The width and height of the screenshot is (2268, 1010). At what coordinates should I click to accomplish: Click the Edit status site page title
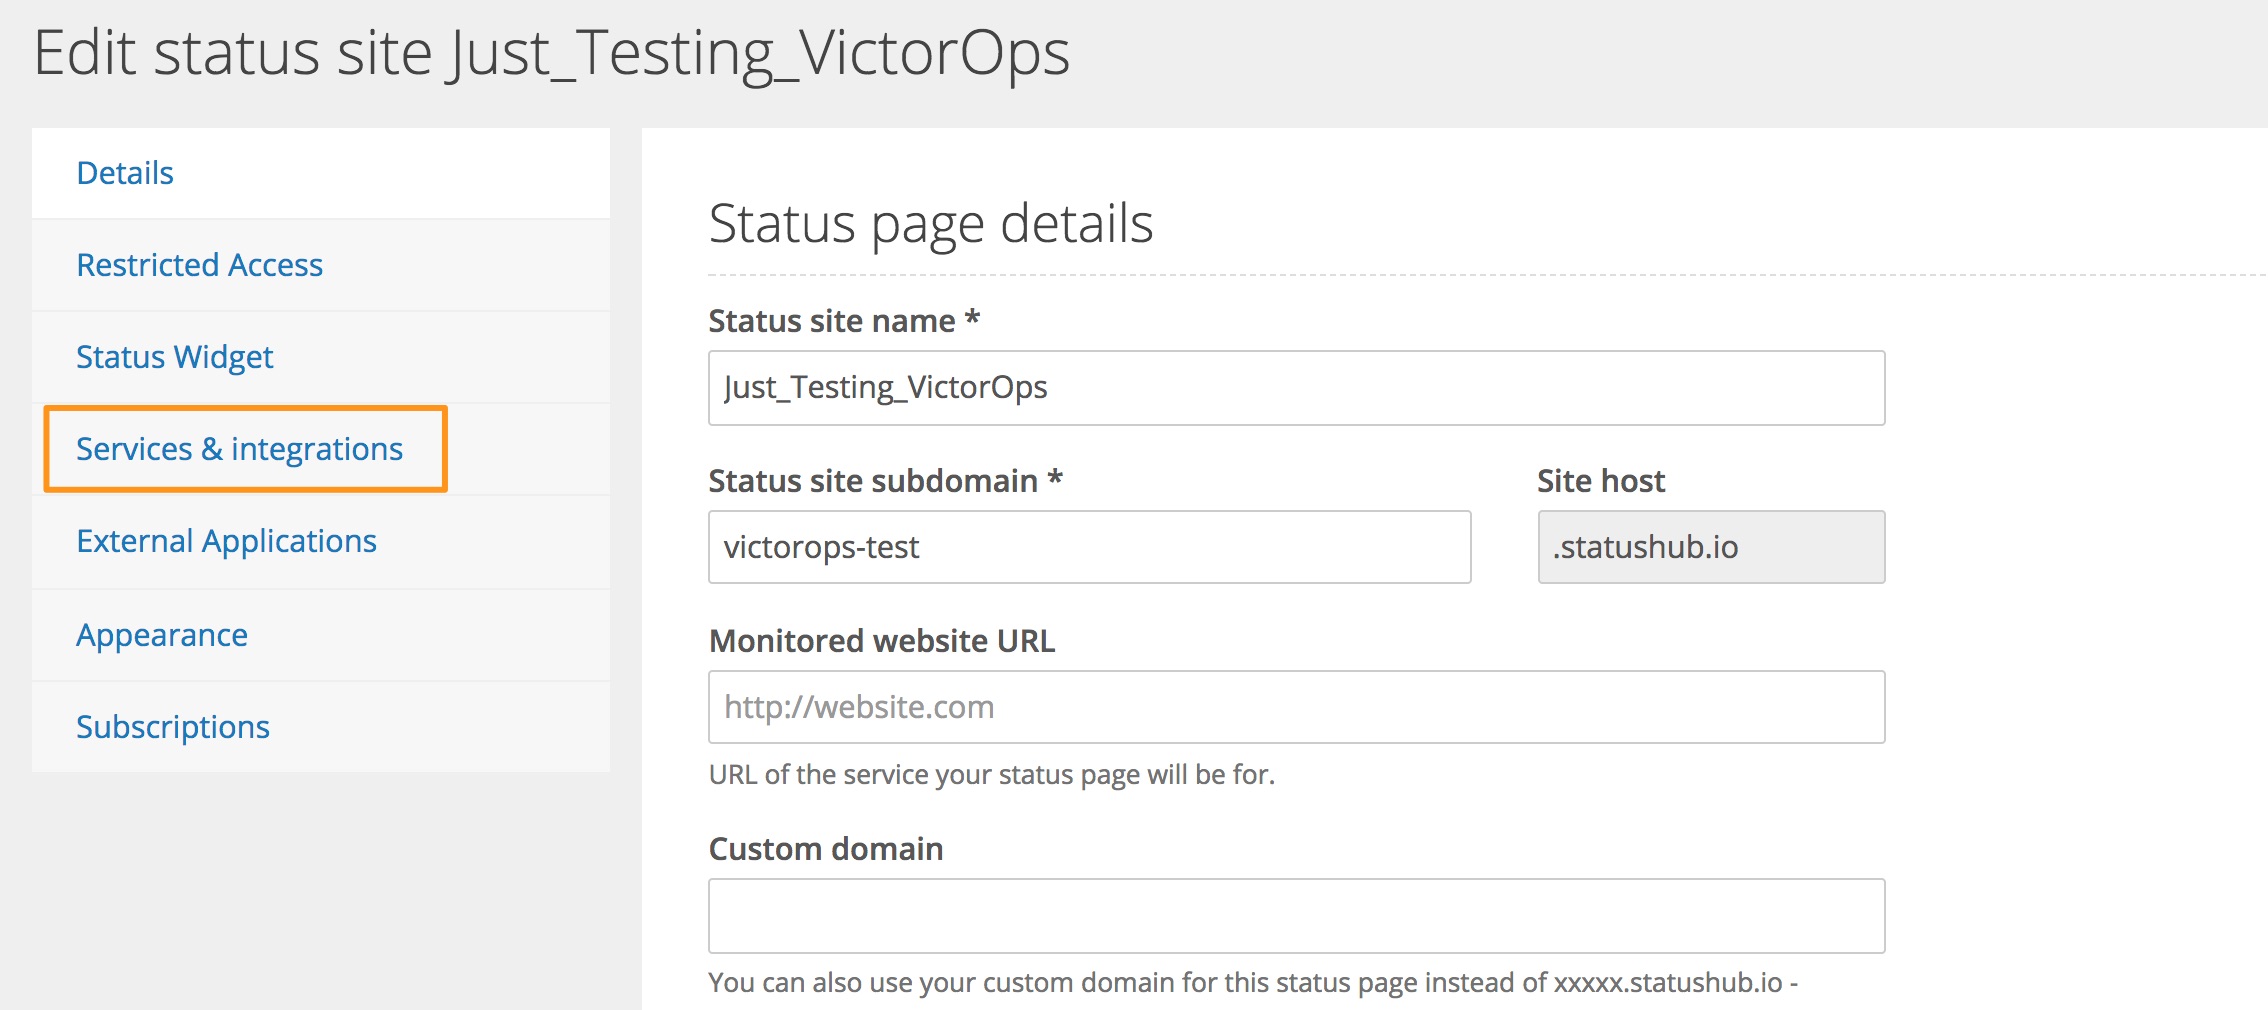point(552,53)
